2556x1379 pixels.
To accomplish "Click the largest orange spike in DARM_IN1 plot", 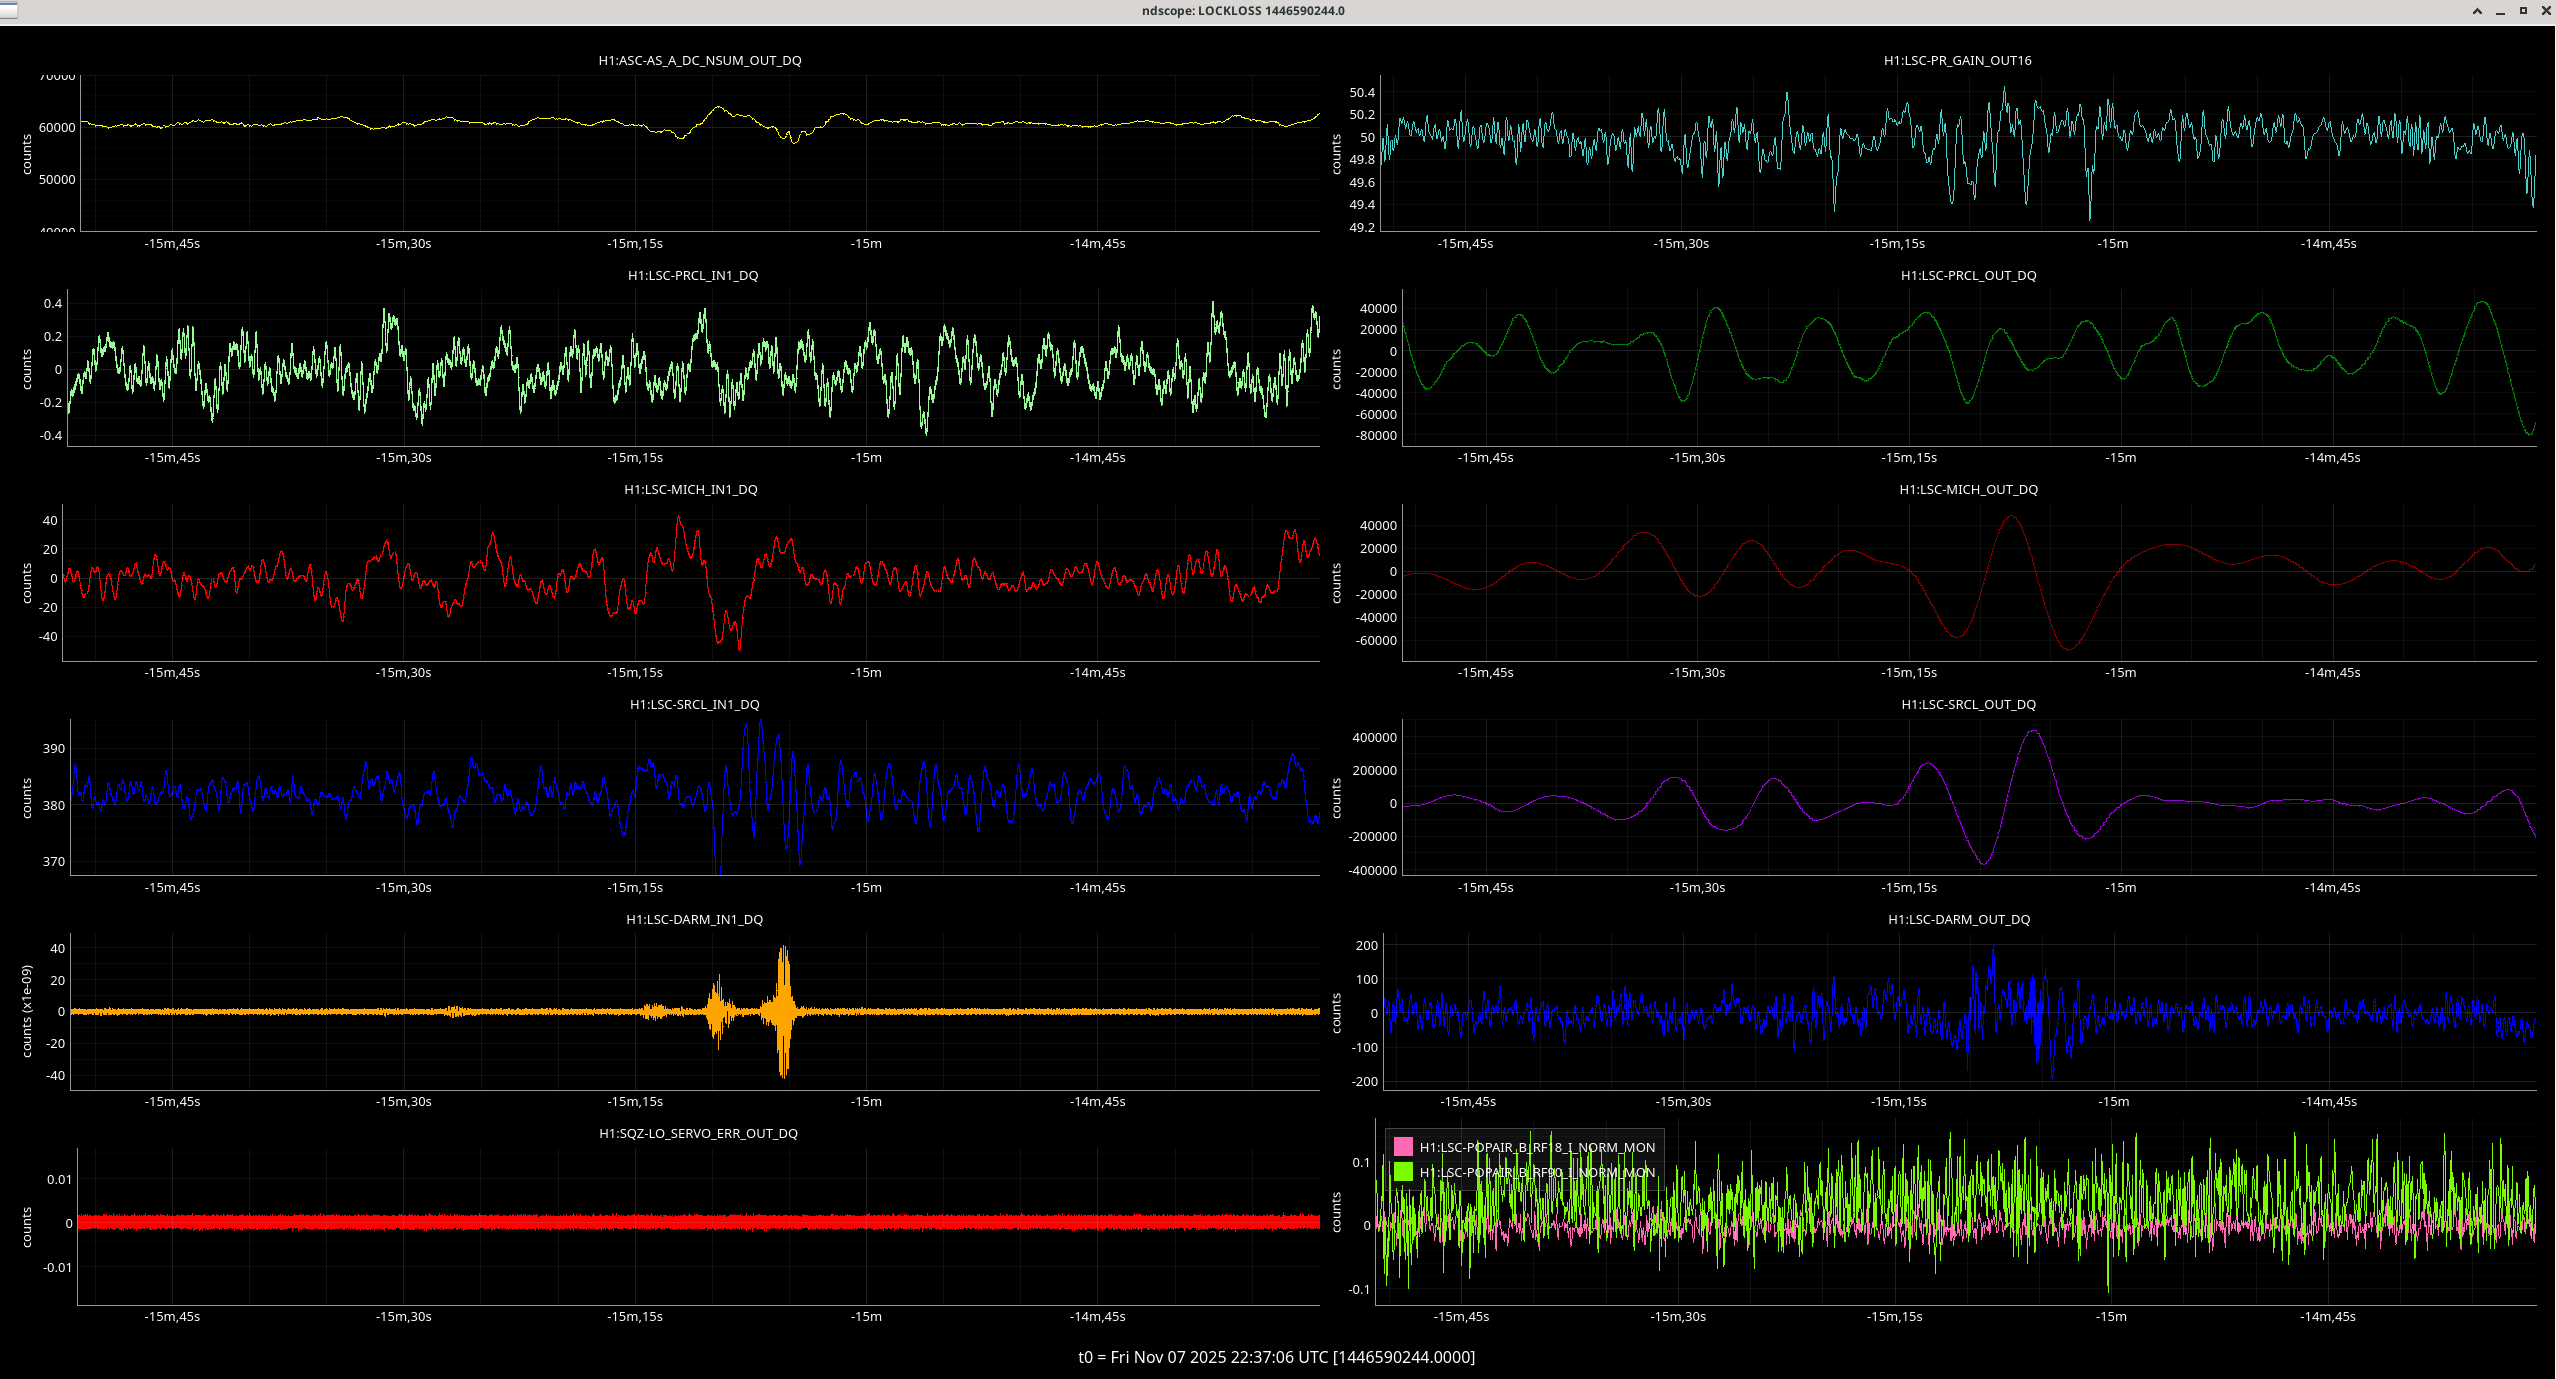I will (783, 1010).
